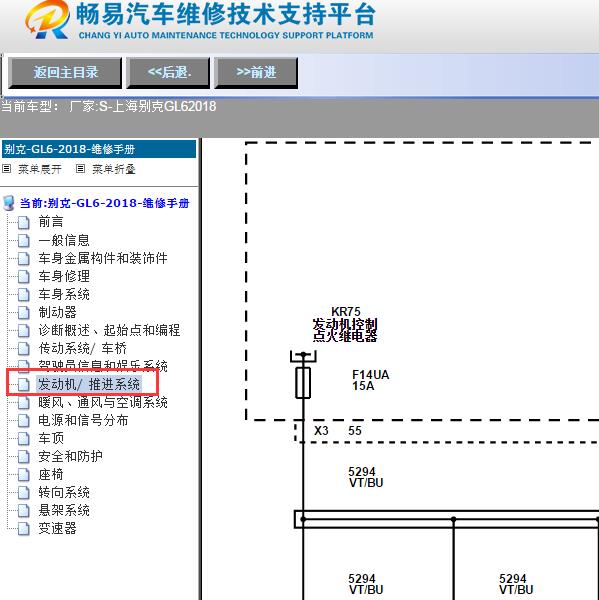599x600 pixels.
Task: Click the page icon beside 悬架系统
Action: 24,510
